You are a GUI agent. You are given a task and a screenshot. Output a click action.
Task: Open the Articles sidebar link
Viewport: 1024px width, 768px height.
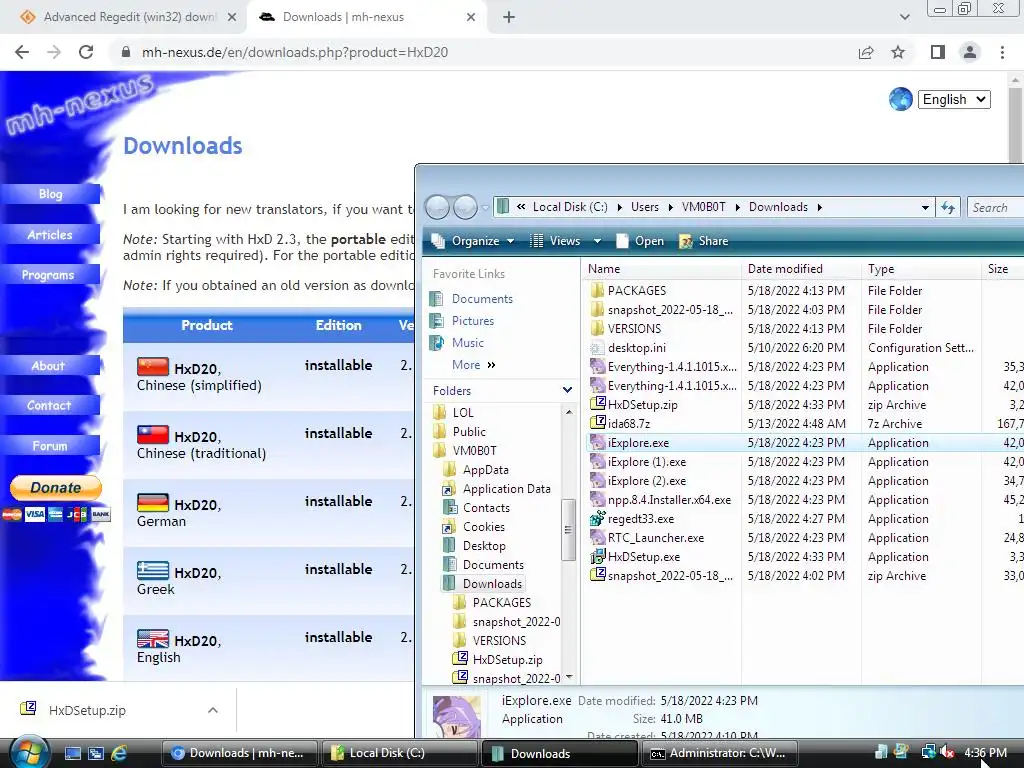coord(50,234)
